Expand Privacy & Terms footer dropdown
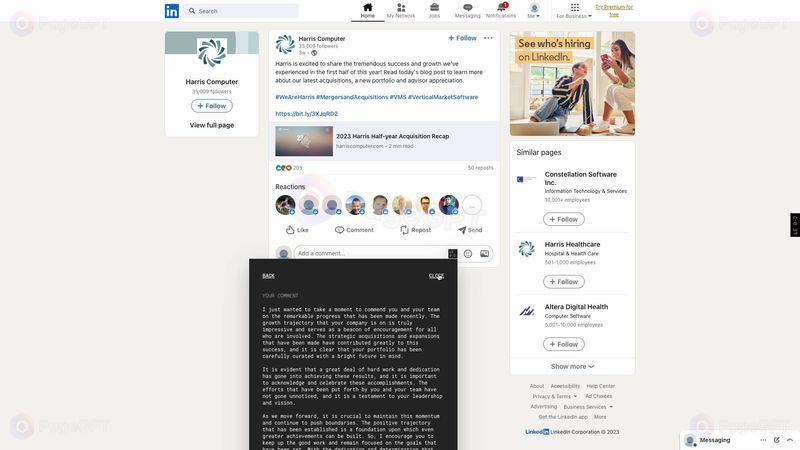This screenshot has height=450, width=800. click(555, 396)
